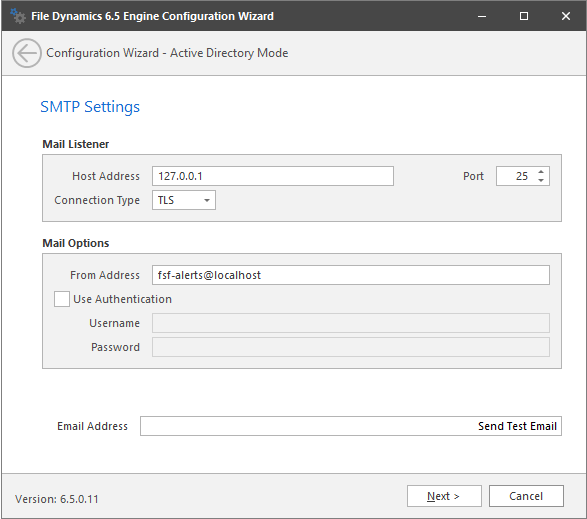The width and height of the screenshot is (587, 519).
Task: Click the File Dynamics gear icon in title bar
Action: point(18,16)
